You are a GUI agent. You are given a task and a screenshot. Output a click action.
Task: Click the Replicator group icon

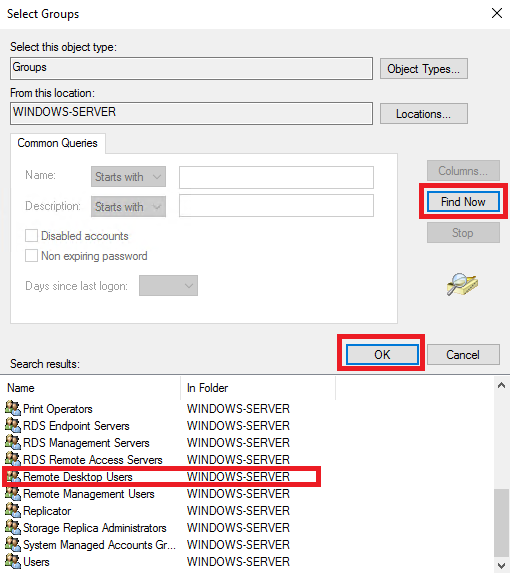point(13,511)
